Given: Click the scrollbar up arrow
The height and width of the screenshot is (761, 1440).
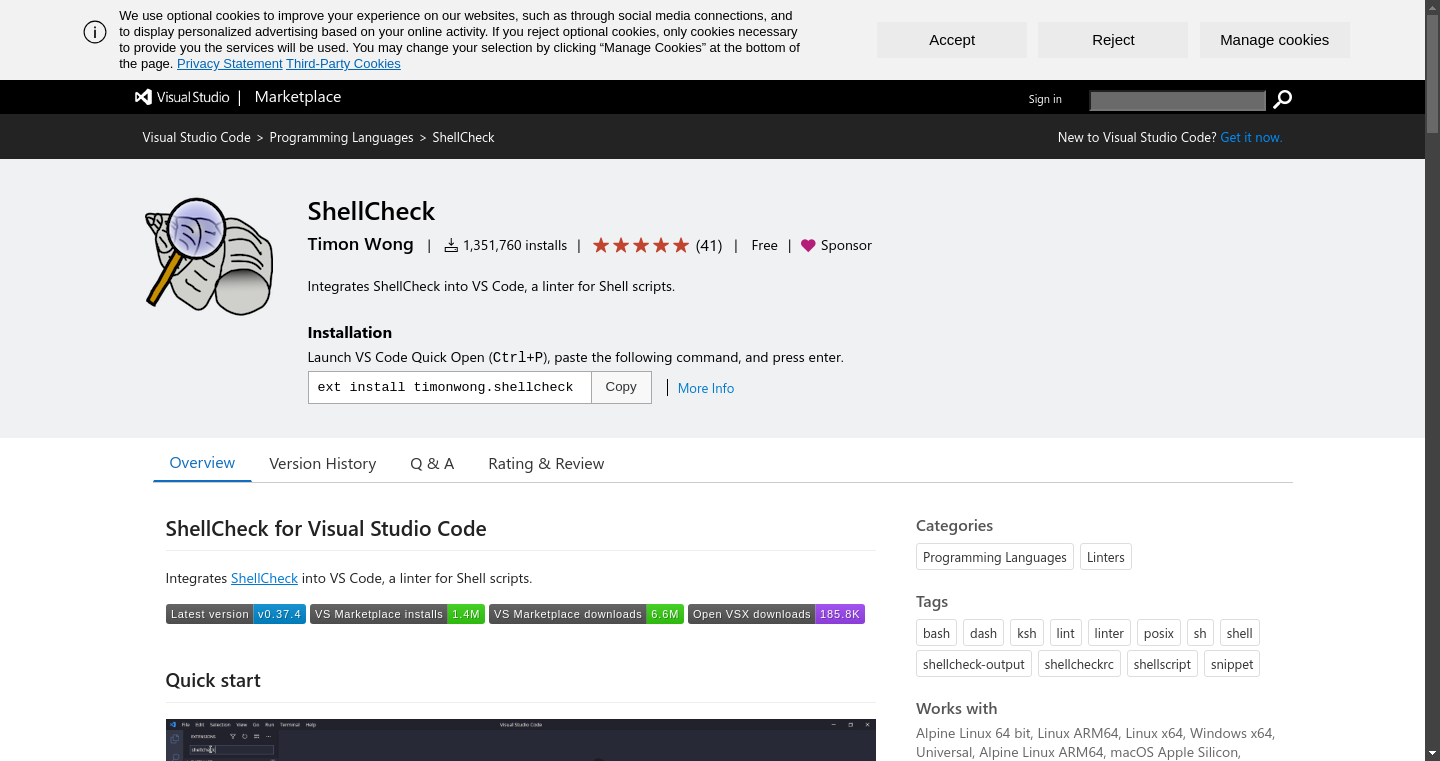Looking at the screenshot, I should click(1432, 7).
